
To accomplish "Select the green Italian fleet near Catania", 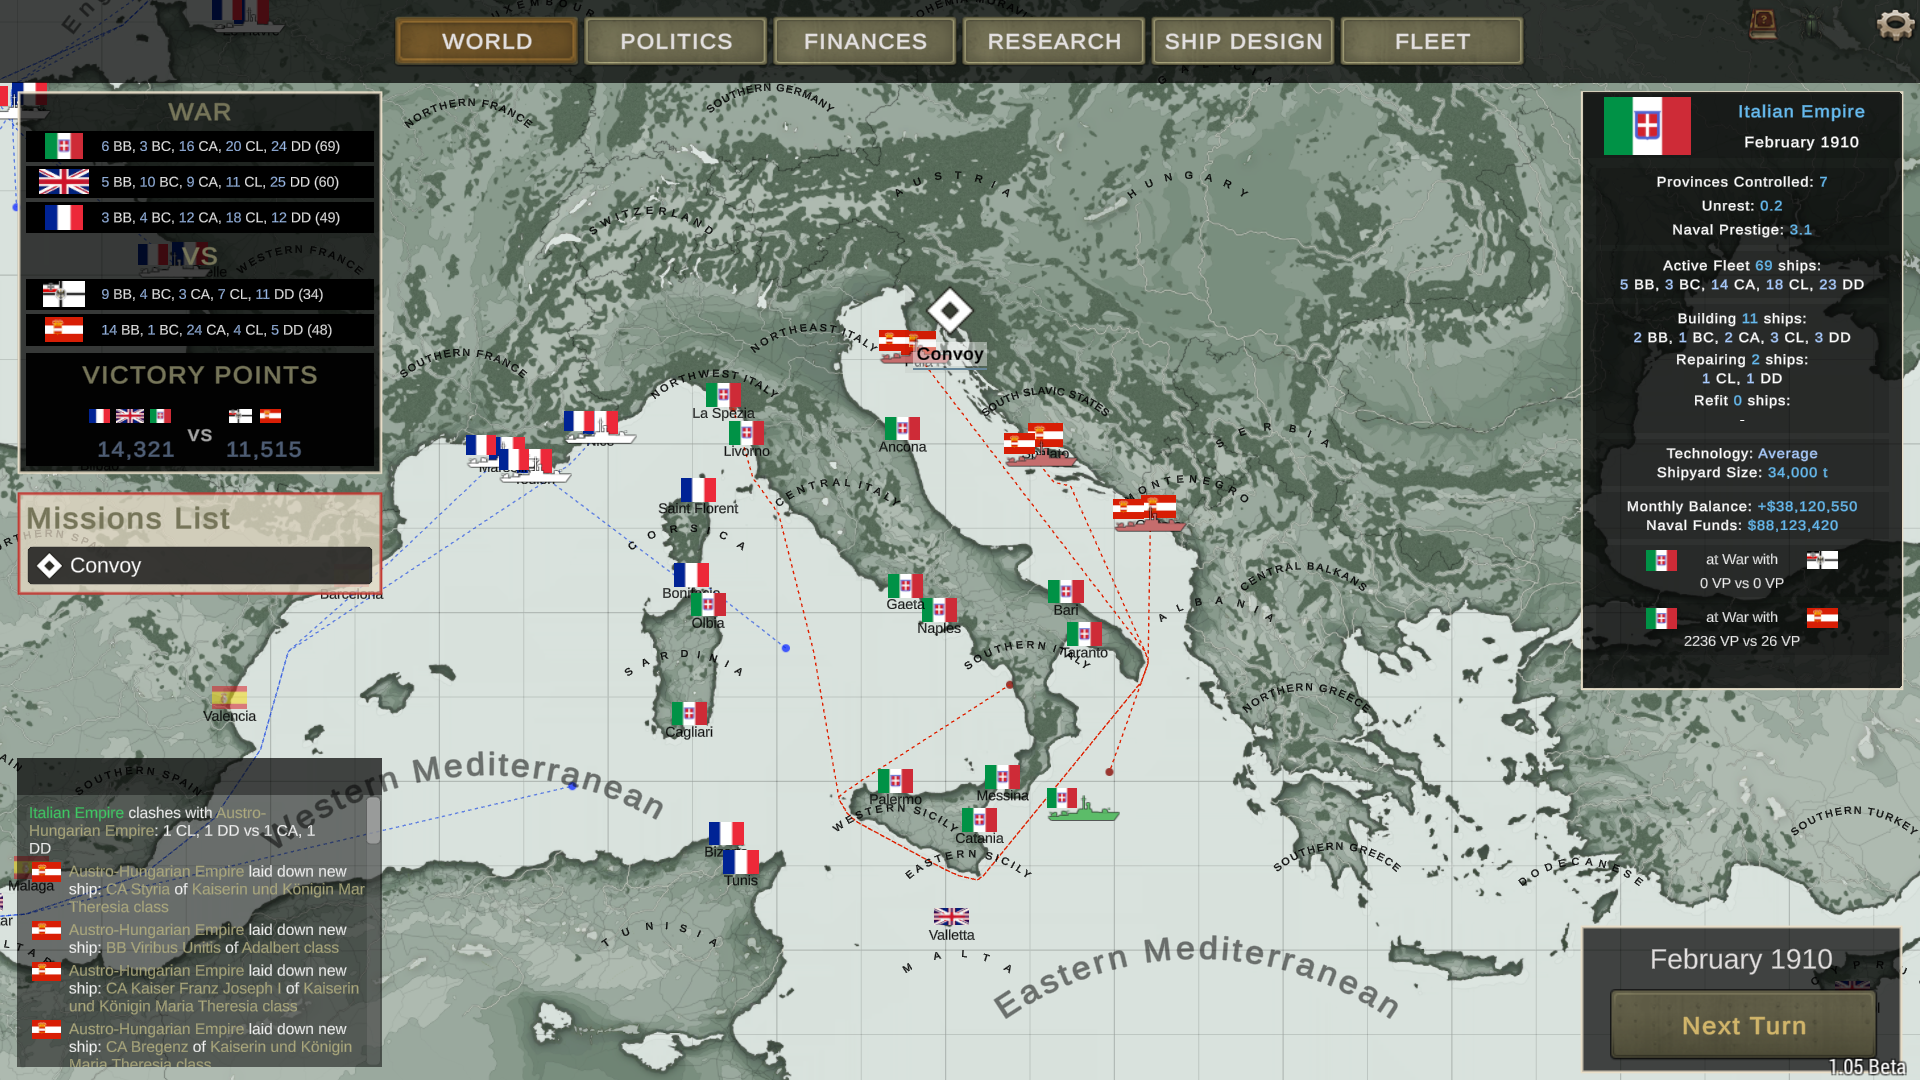I will tap(1084, 814).
